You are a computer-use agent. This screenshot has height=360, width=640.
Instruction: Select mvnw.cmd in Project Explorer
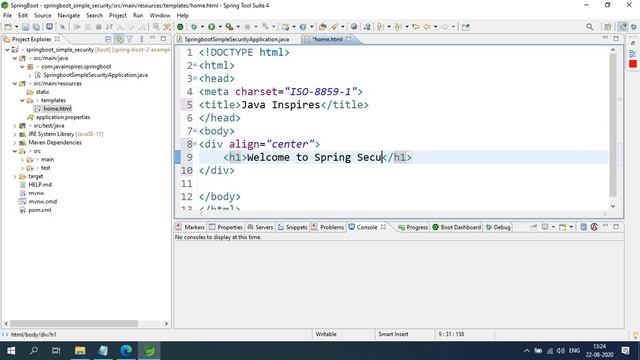pyautogui.click(x=42, y=202)
